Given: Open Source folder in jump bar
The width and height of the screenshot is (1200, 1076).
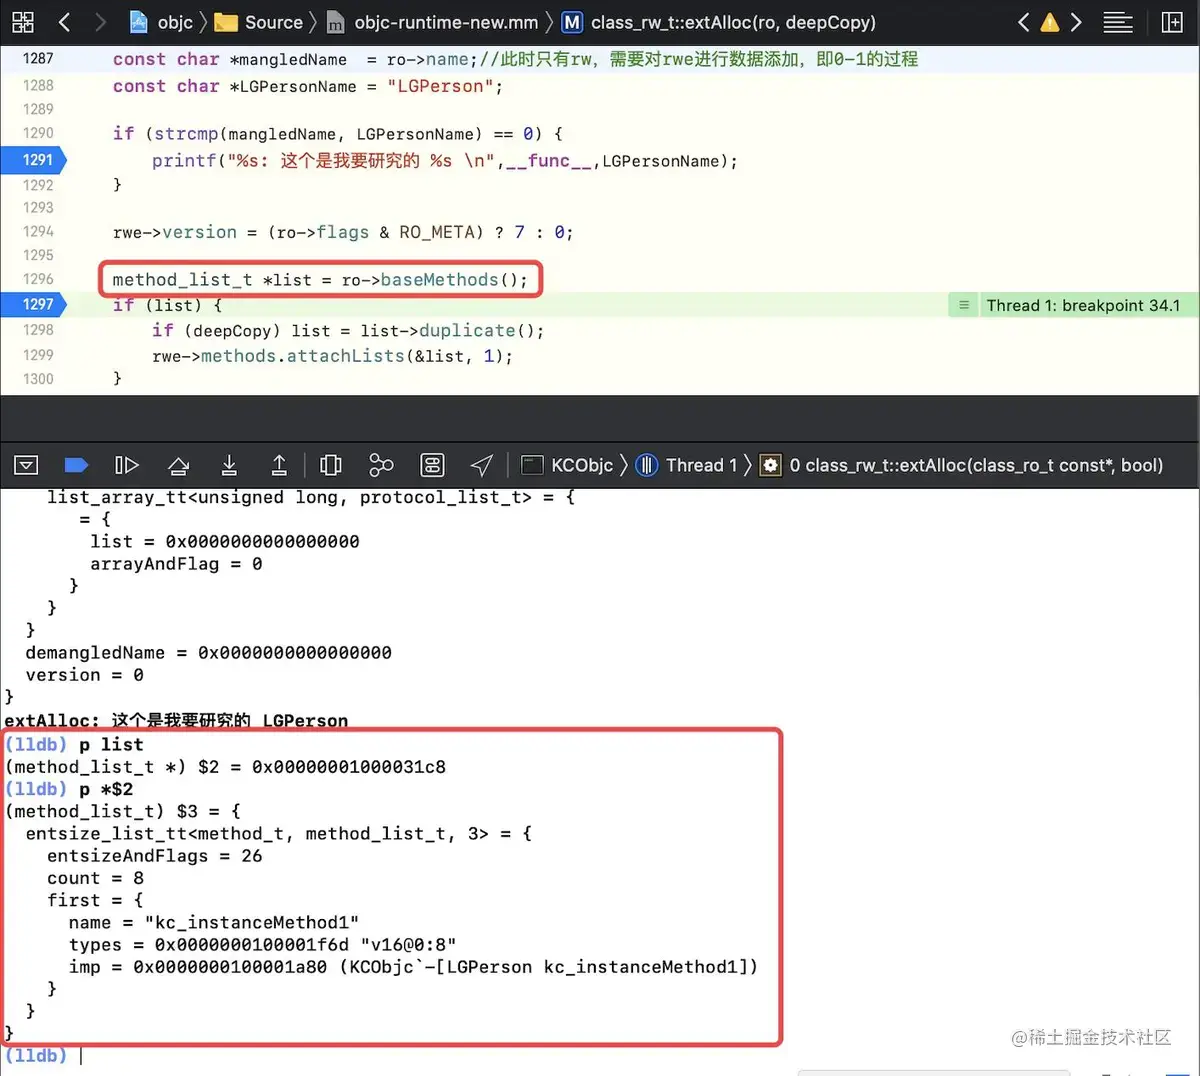Looking at the screenshot, I should pos(259,22).
